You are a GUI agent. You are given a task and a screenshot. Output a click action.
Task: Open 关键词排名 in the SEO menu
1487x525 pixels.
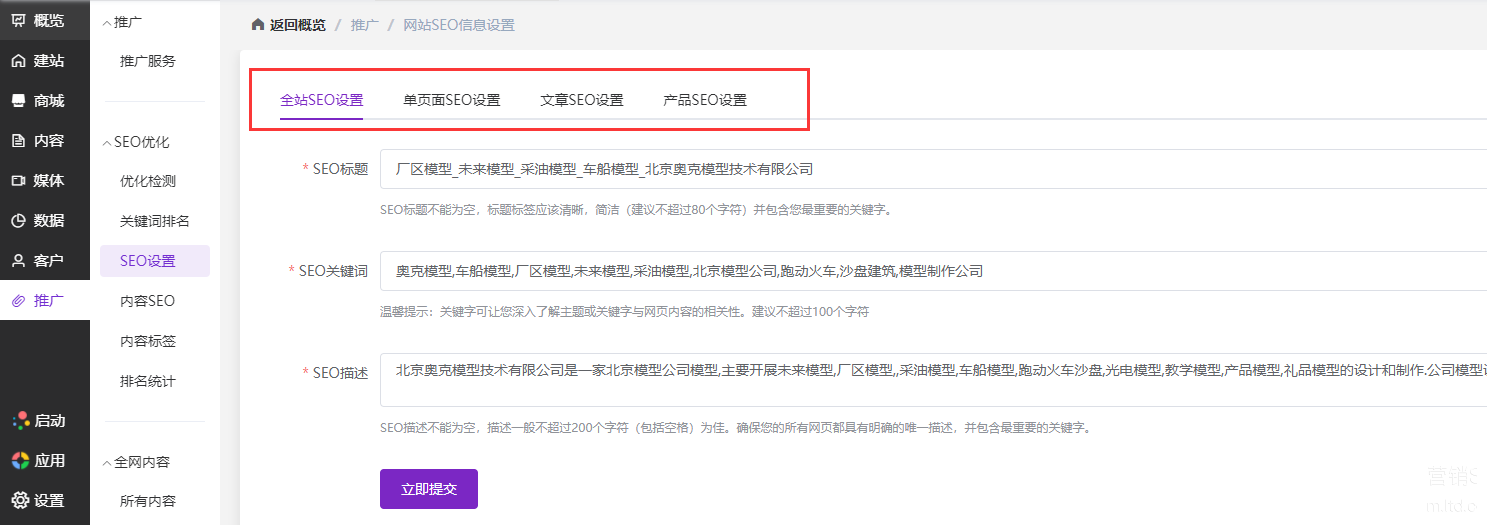point(154,221)
